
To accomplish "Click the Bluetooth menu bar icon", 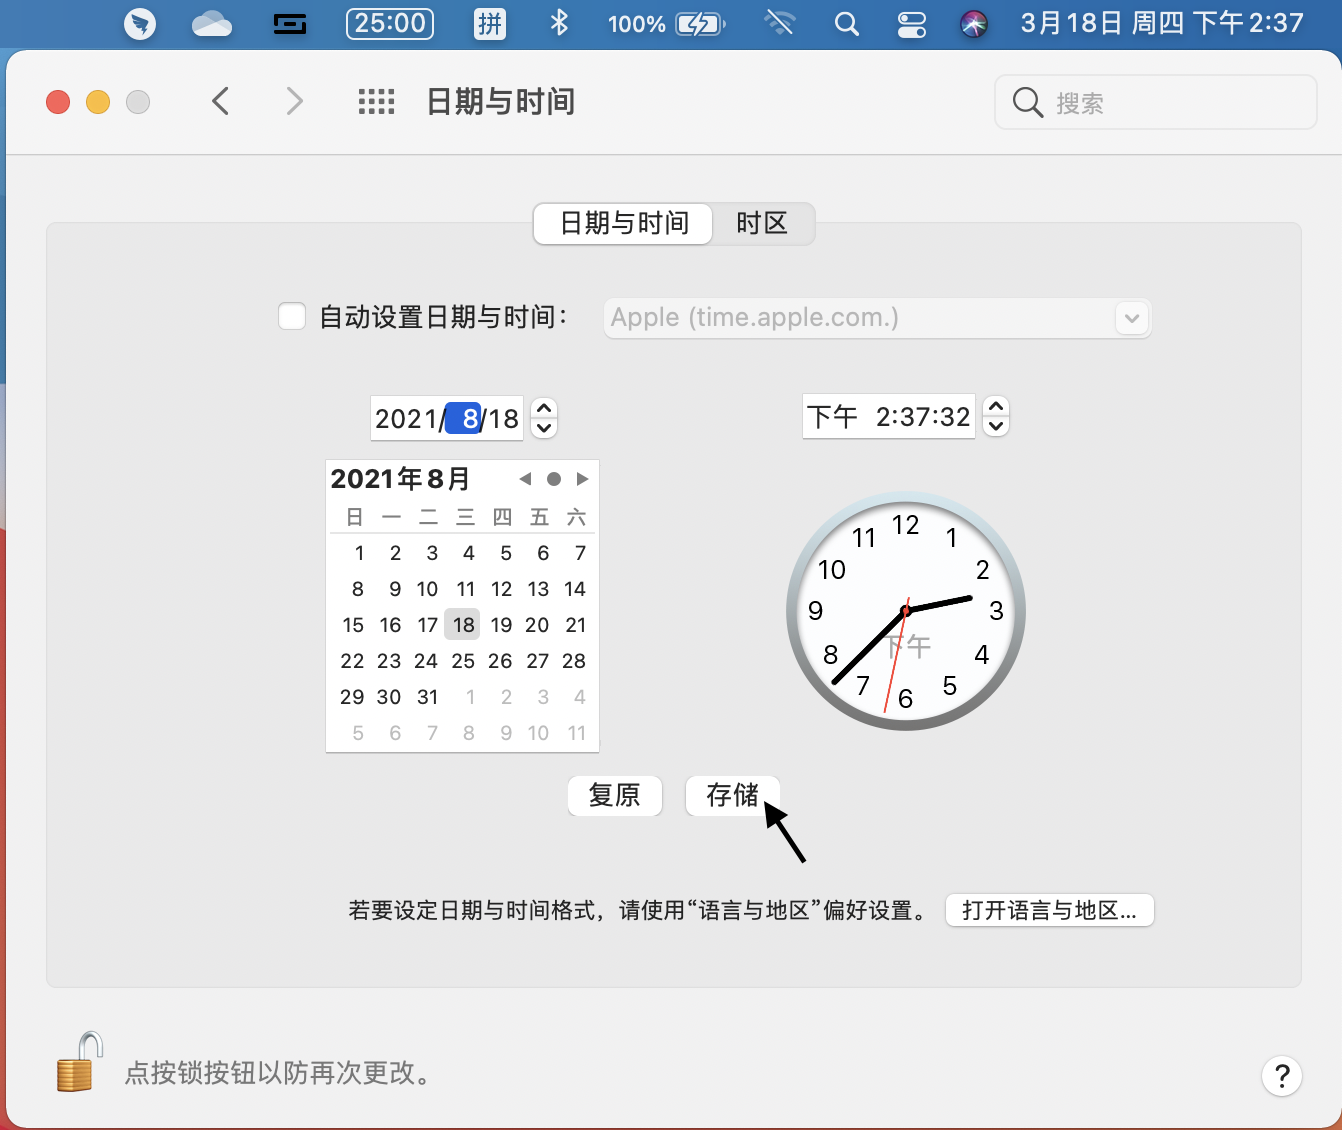I will 559,24.
